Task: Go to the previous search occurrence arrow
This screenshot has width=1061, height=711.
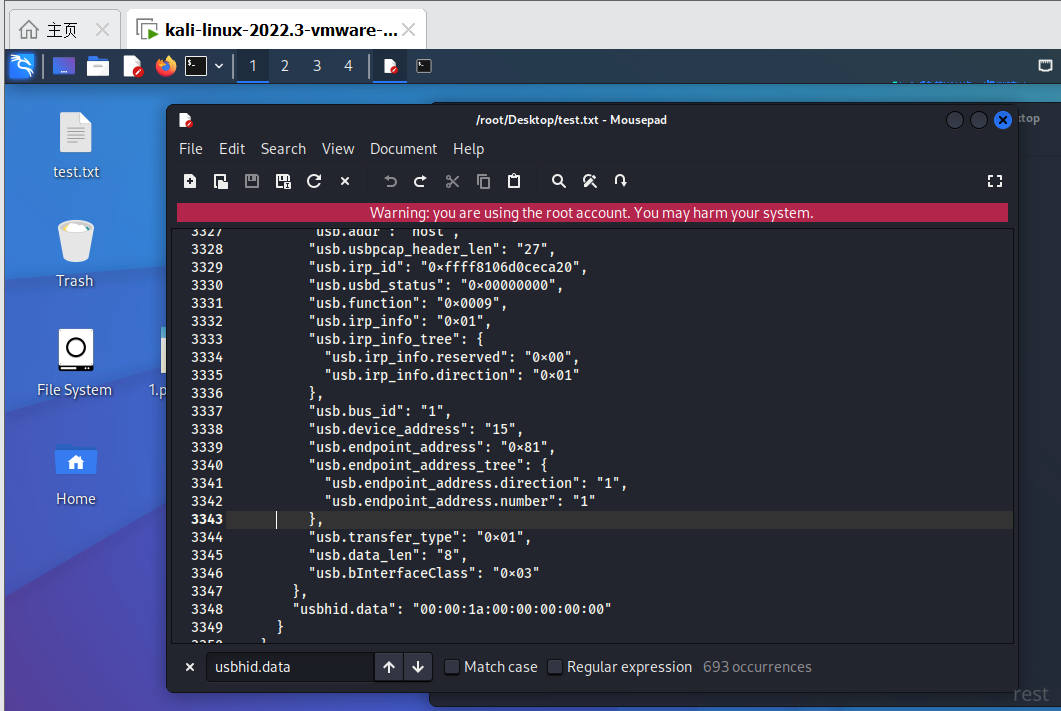Action: [x=389, y=667]
